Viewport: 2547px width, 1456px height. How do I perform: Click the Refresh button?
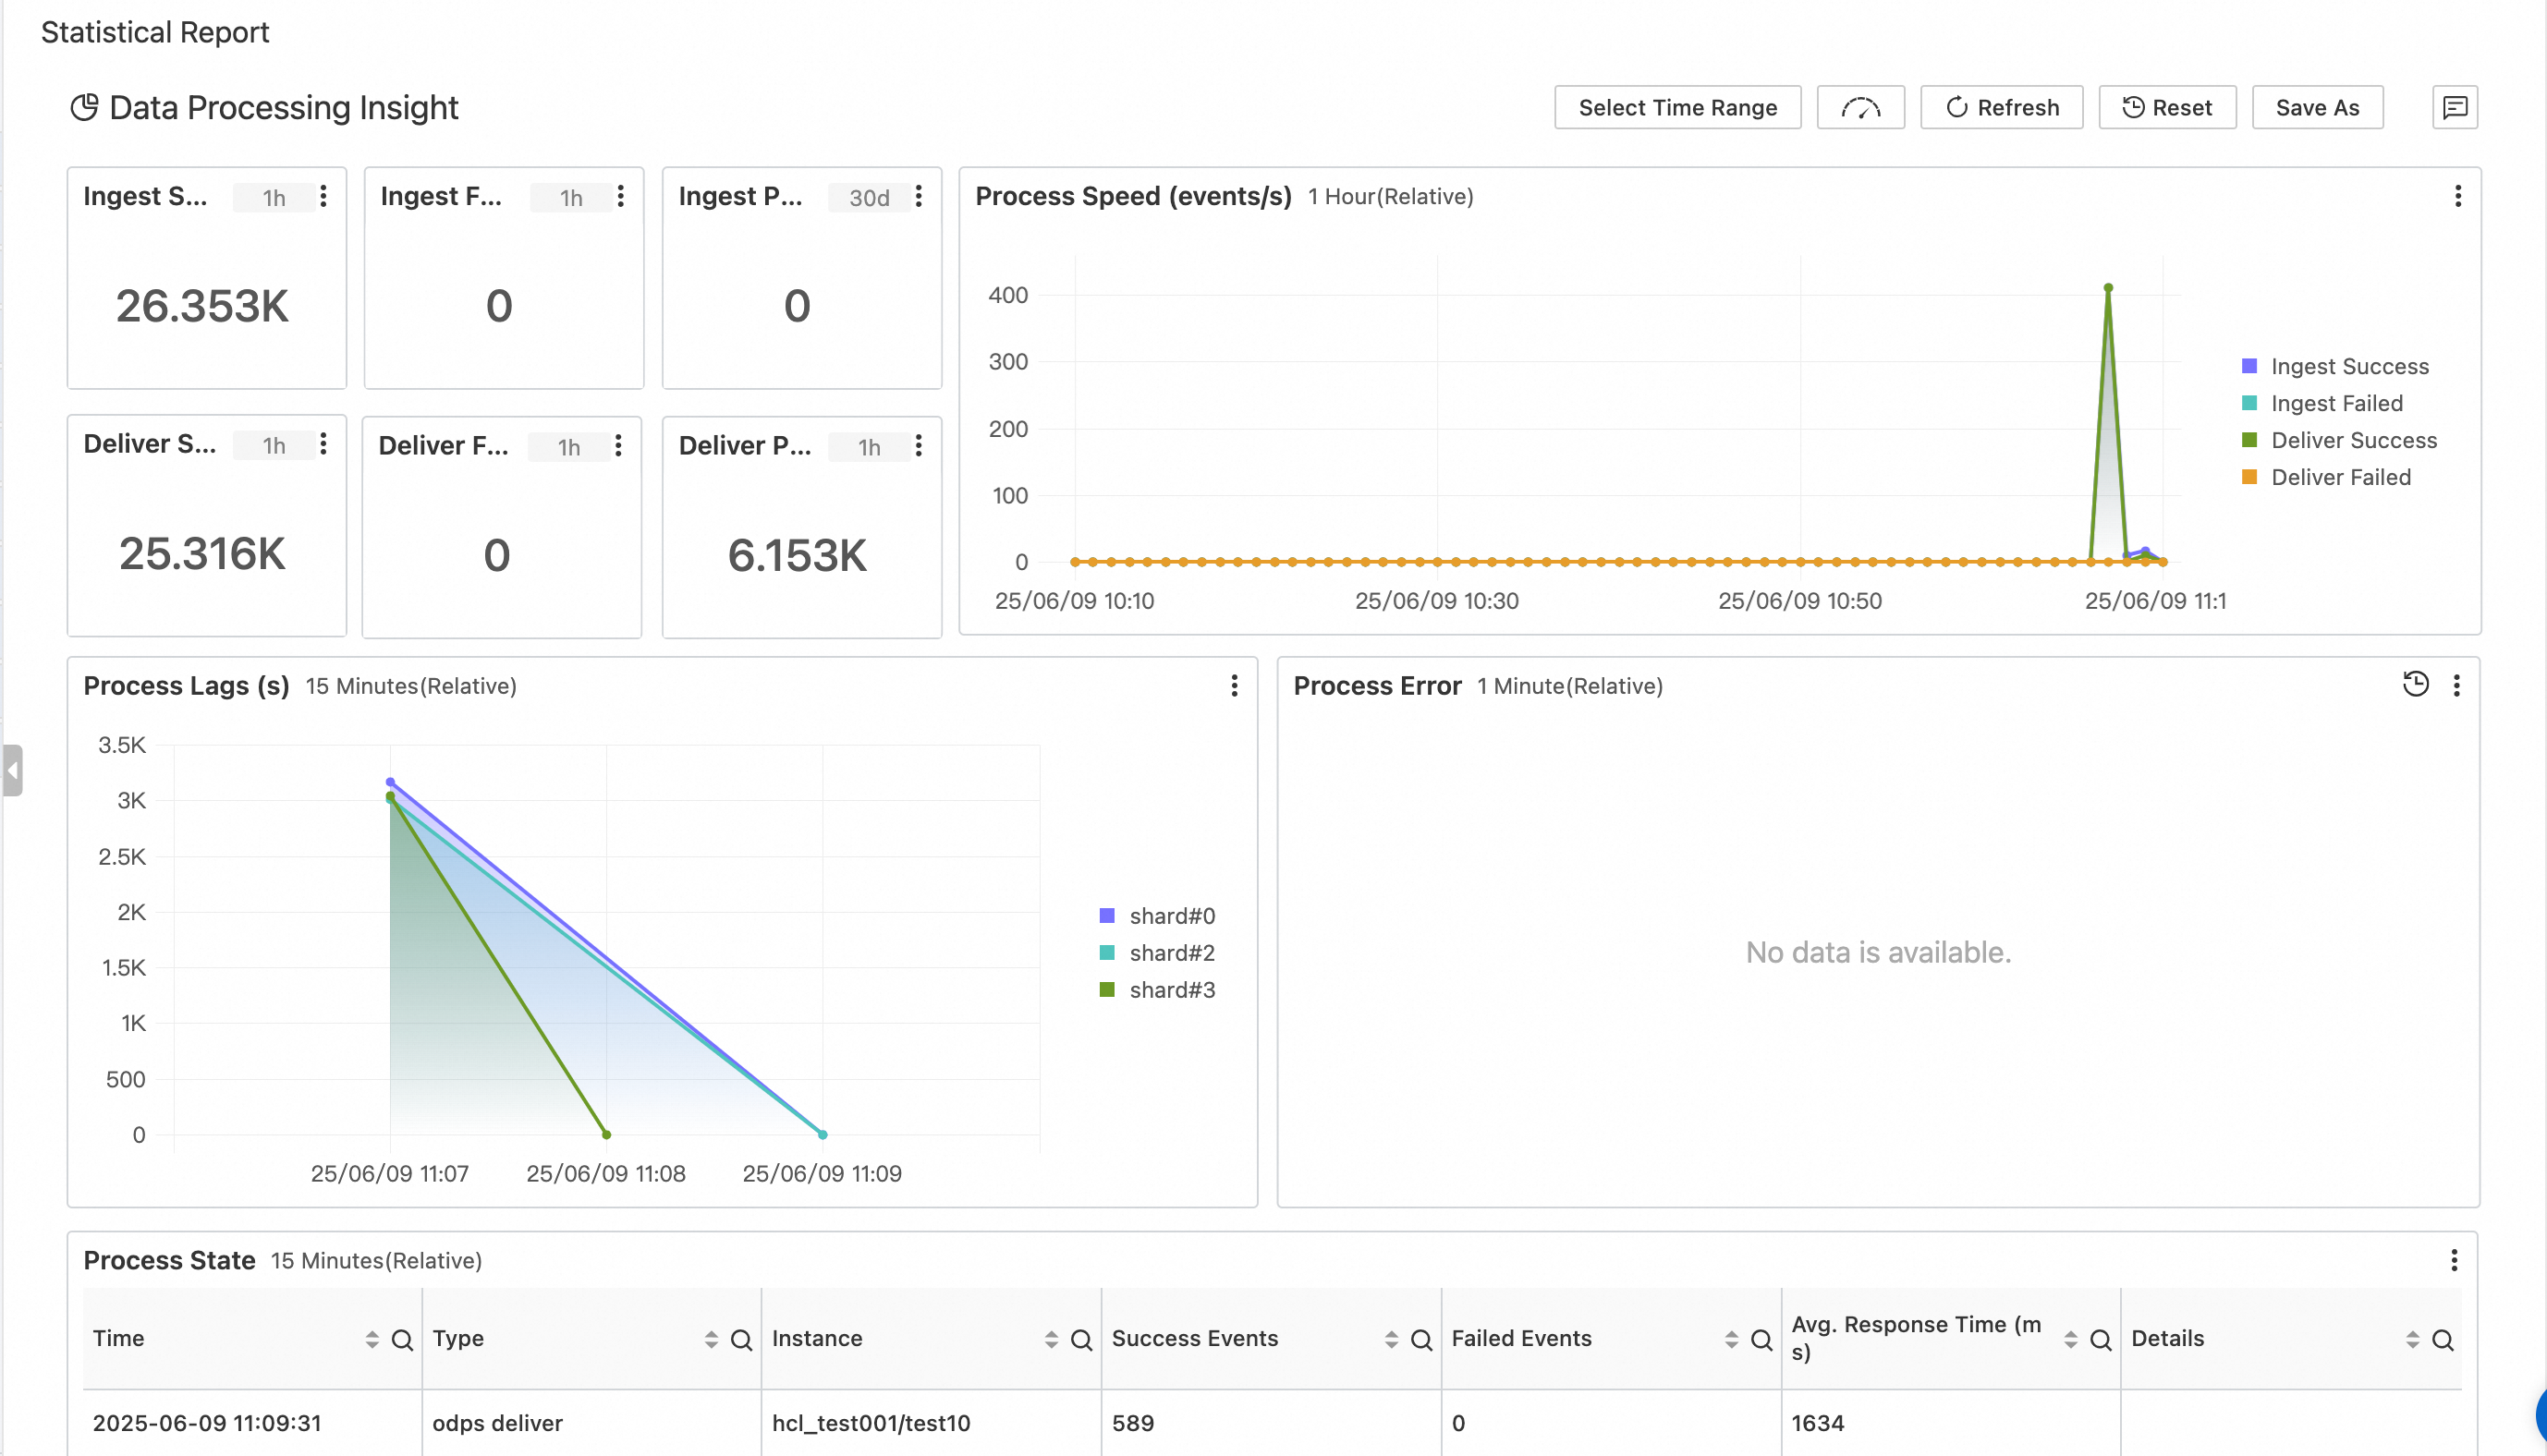tap(2001, 108)
